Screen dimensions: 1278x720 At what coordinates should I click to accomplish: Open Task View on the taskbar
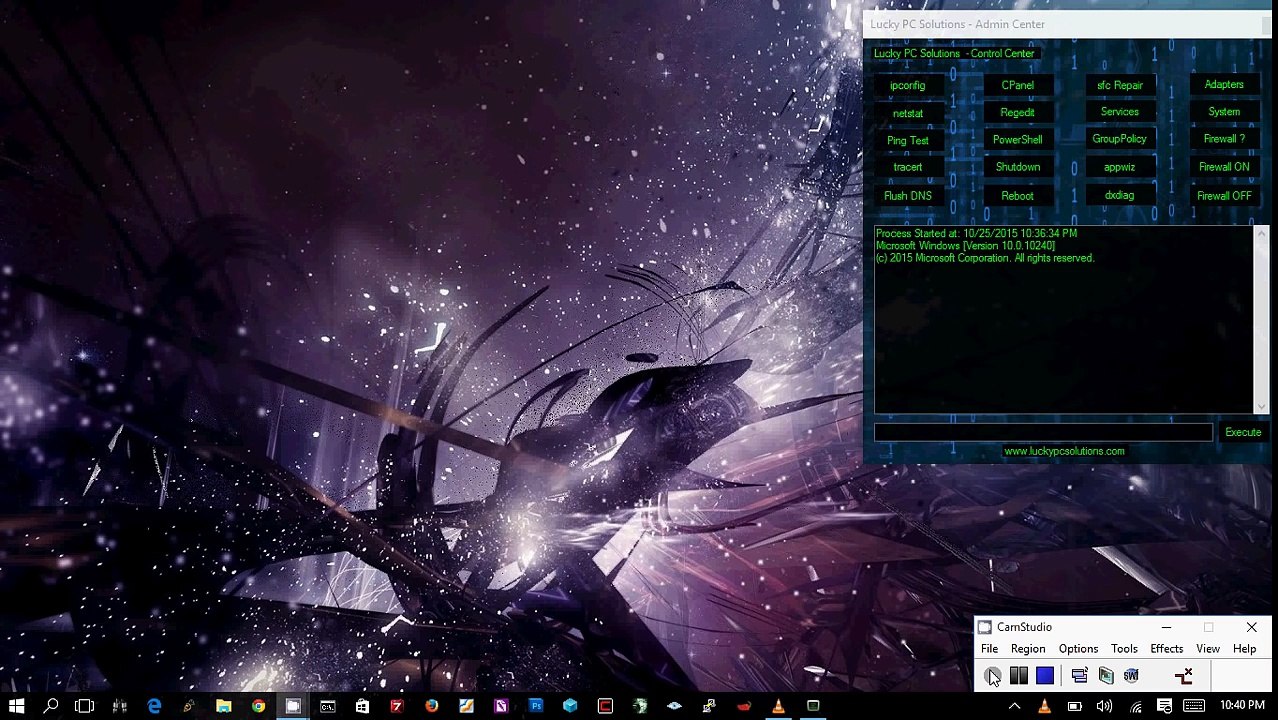84,706
